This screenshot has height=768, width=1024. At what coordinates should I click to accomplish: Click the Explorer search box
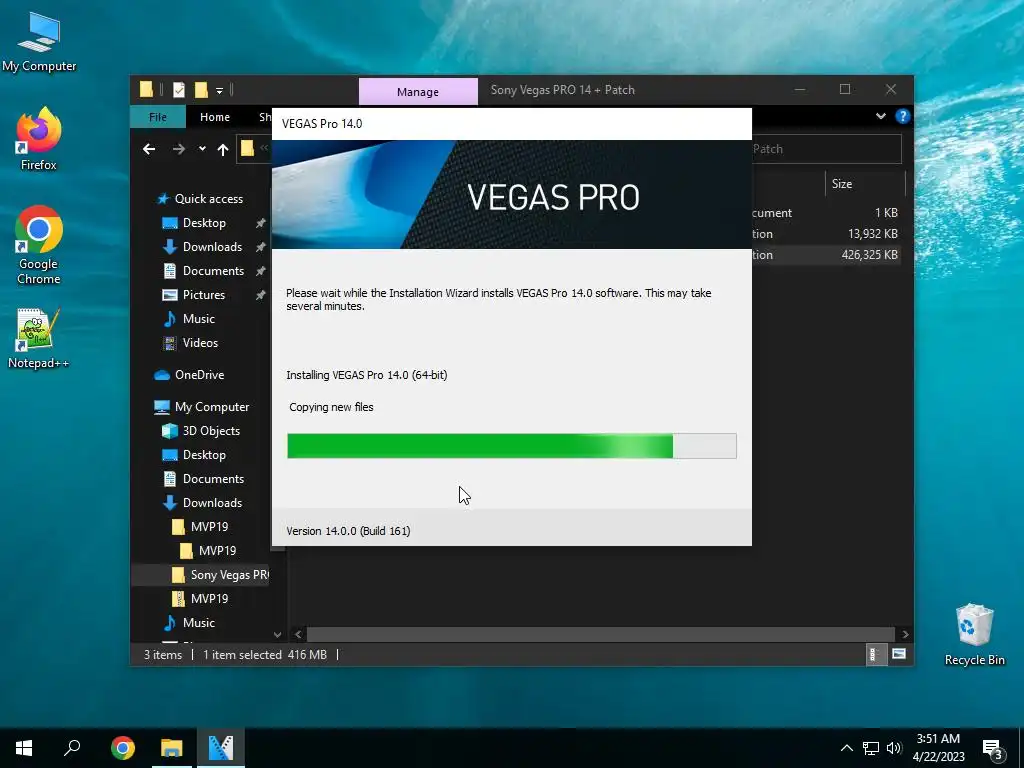pos(827,149)
